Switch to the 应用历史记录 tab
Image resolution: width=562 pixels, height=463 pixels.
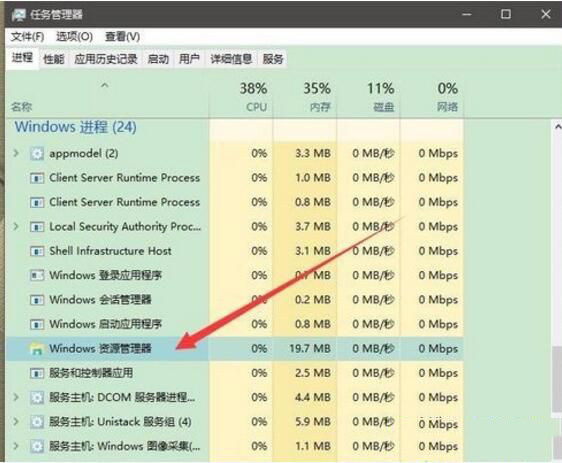tap(106, 59)
